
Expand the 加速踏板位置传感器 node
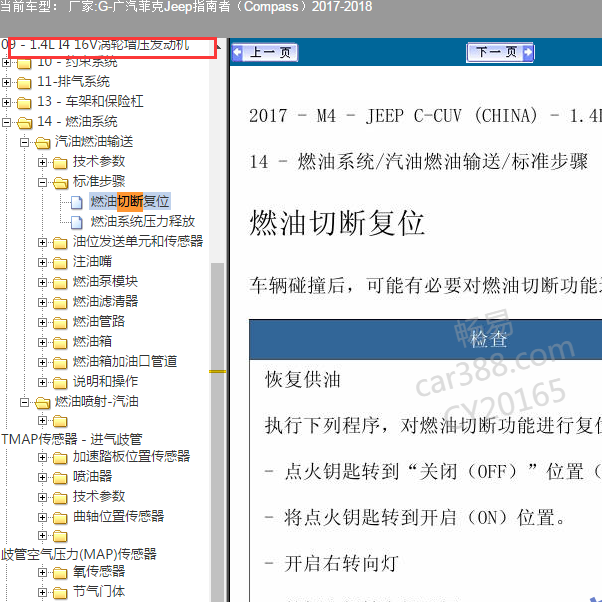click(x=42, y=457)
